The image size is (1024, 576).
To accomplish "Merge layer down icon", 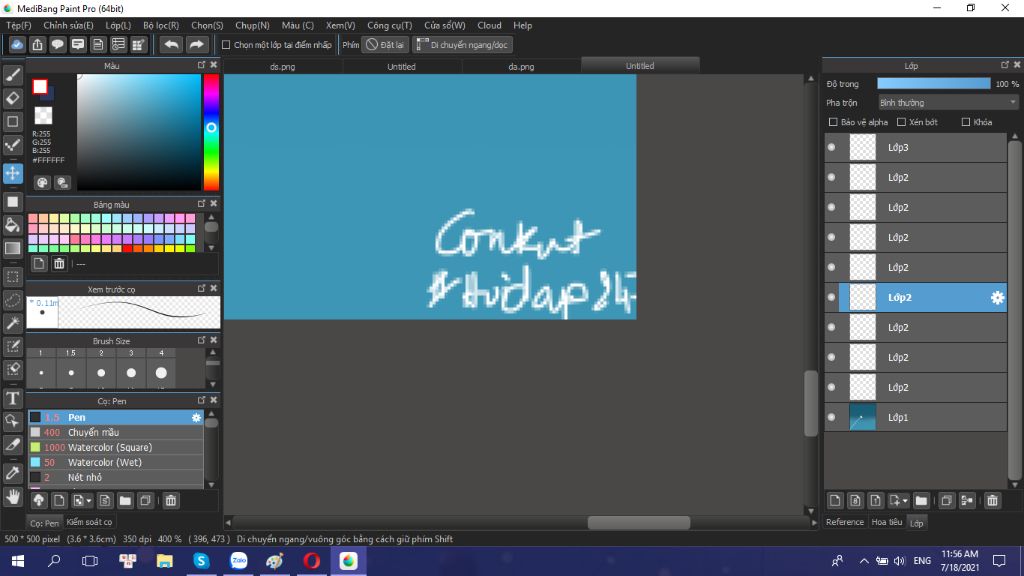I will [x=967, y=501].
